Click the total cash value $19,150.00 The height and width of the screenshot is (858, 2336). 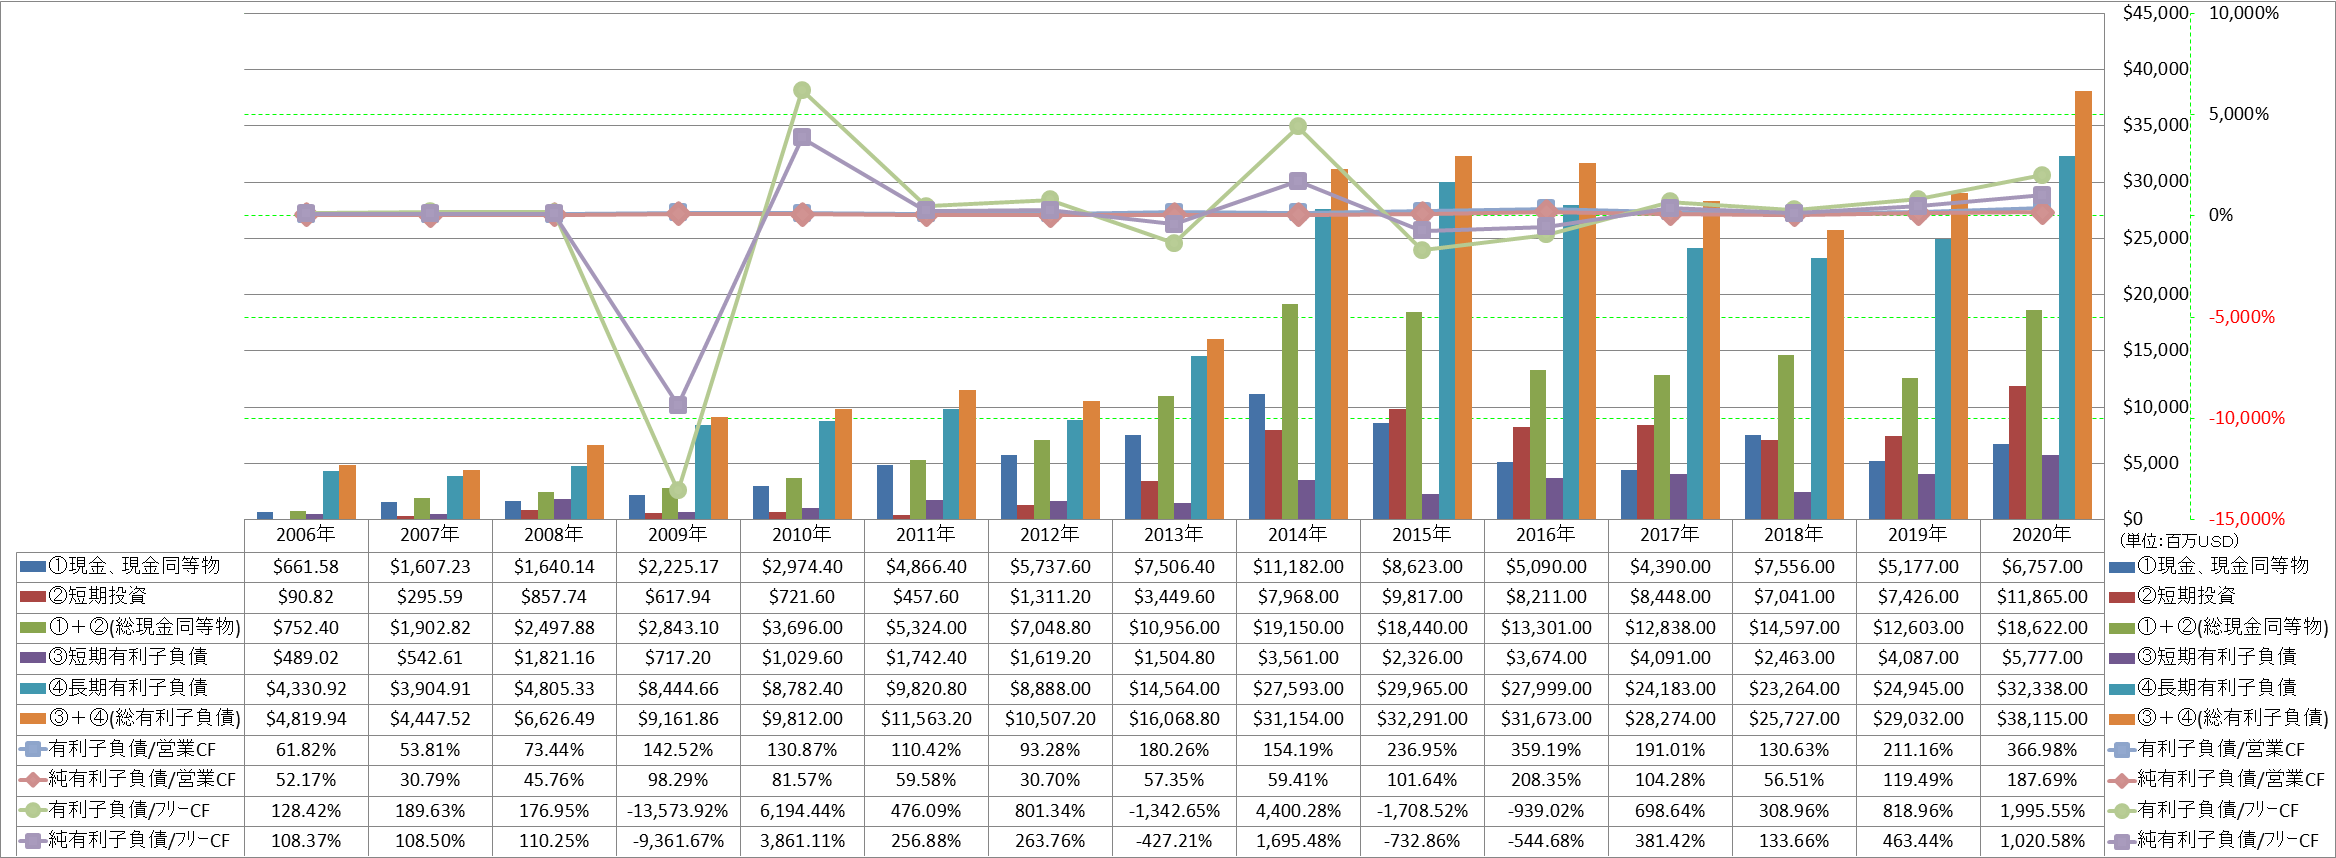point(1298,628)
